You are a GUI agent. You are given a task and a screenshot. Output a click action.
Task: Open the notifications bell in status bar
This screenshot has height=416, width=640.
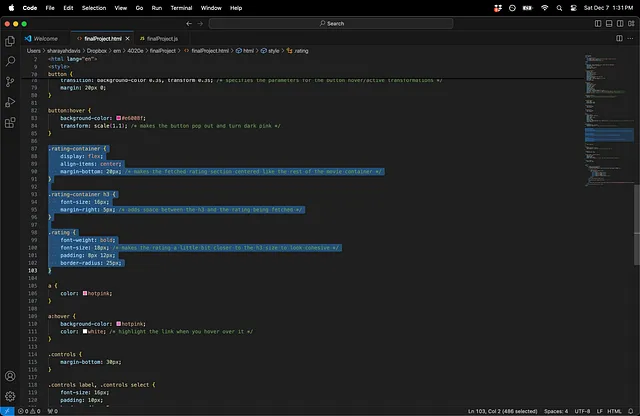pyautogui.click(x=629, y=411)
